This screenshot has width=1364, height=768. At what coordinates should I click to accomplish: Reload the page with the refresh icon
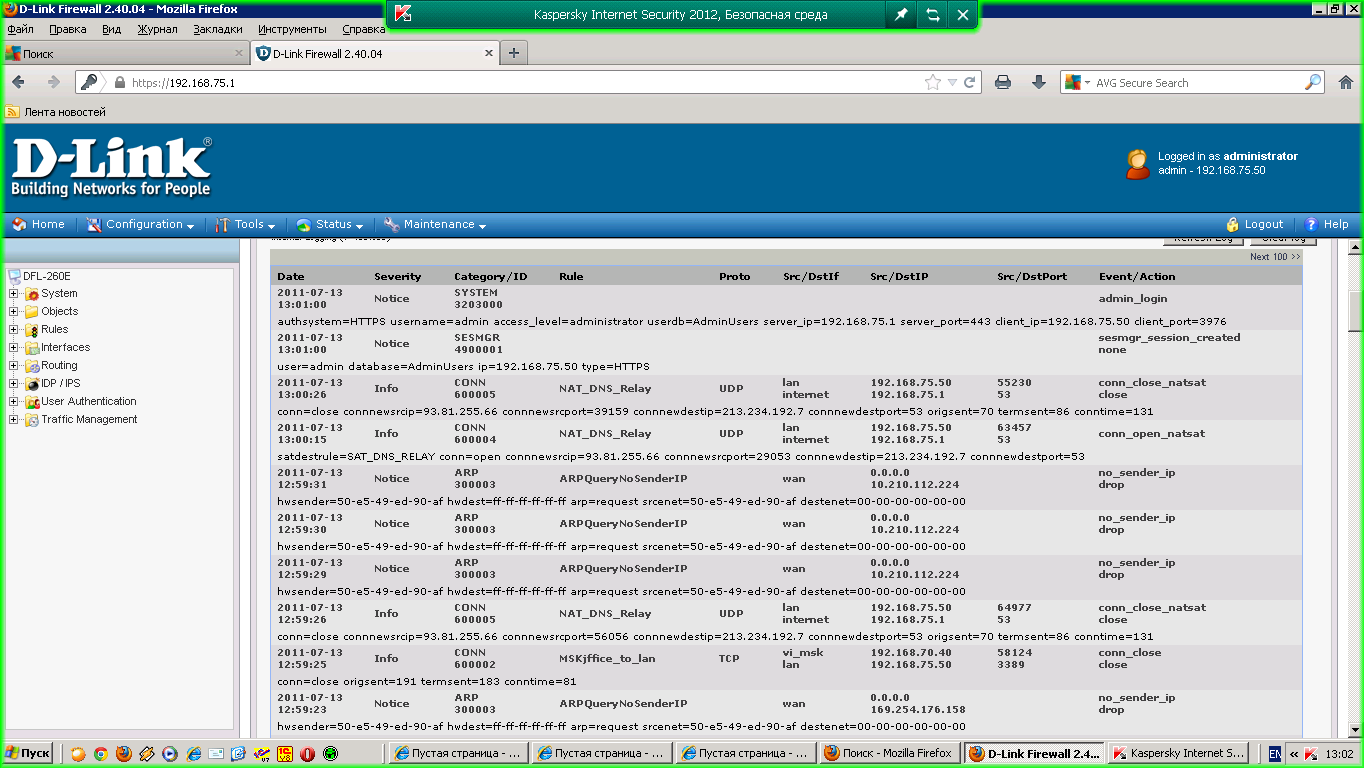click(969, 83)
